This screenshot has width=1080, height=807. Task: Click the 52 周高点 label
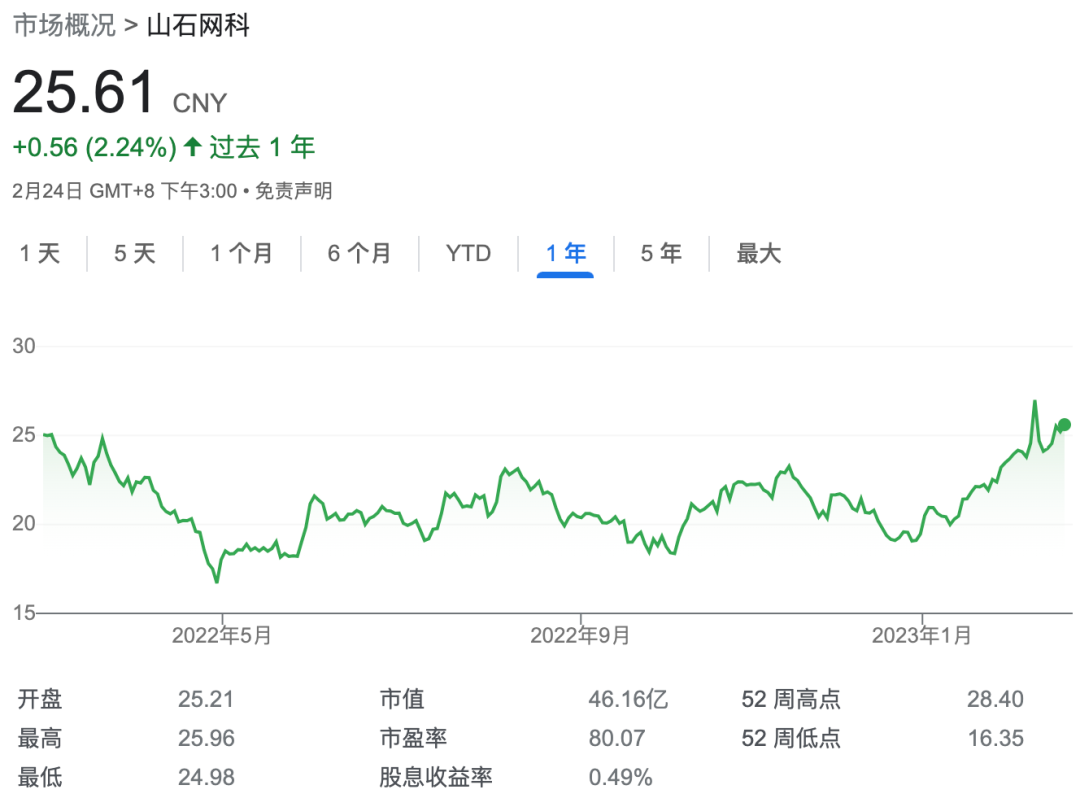pos(791,699)
